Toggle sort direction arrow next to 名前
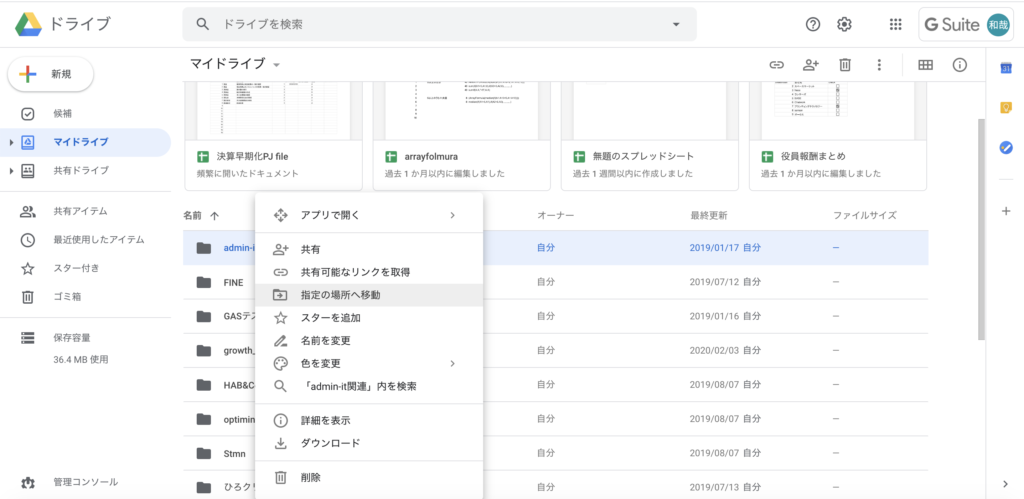1024x499 pixels. point(214,216)
